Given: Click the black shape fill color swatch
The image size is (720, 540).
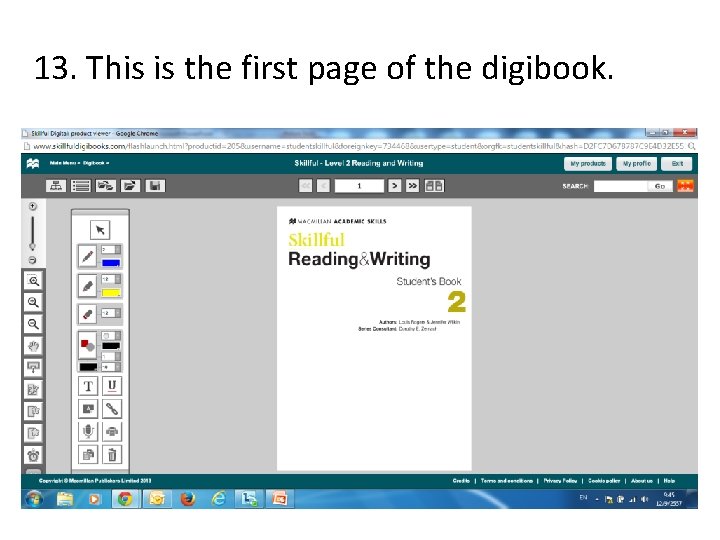Looking at the screenshot, I should [88, 367].
